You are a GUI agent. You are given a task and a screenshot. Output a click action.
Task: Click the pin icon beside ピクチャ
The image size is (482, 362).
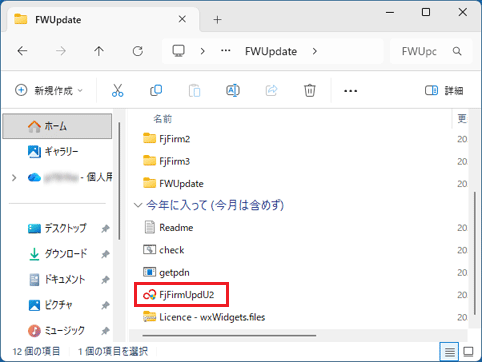(x=105, y=305)
